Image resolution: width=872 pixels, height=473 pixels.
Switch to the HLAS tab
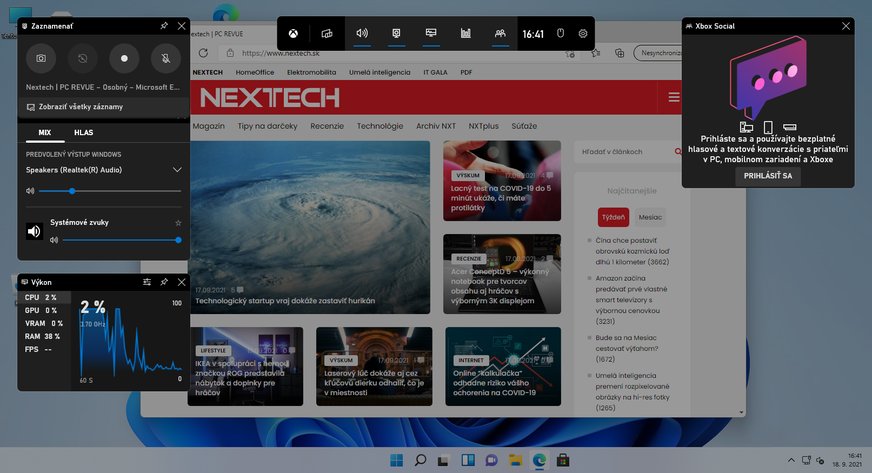coord(83,132)
